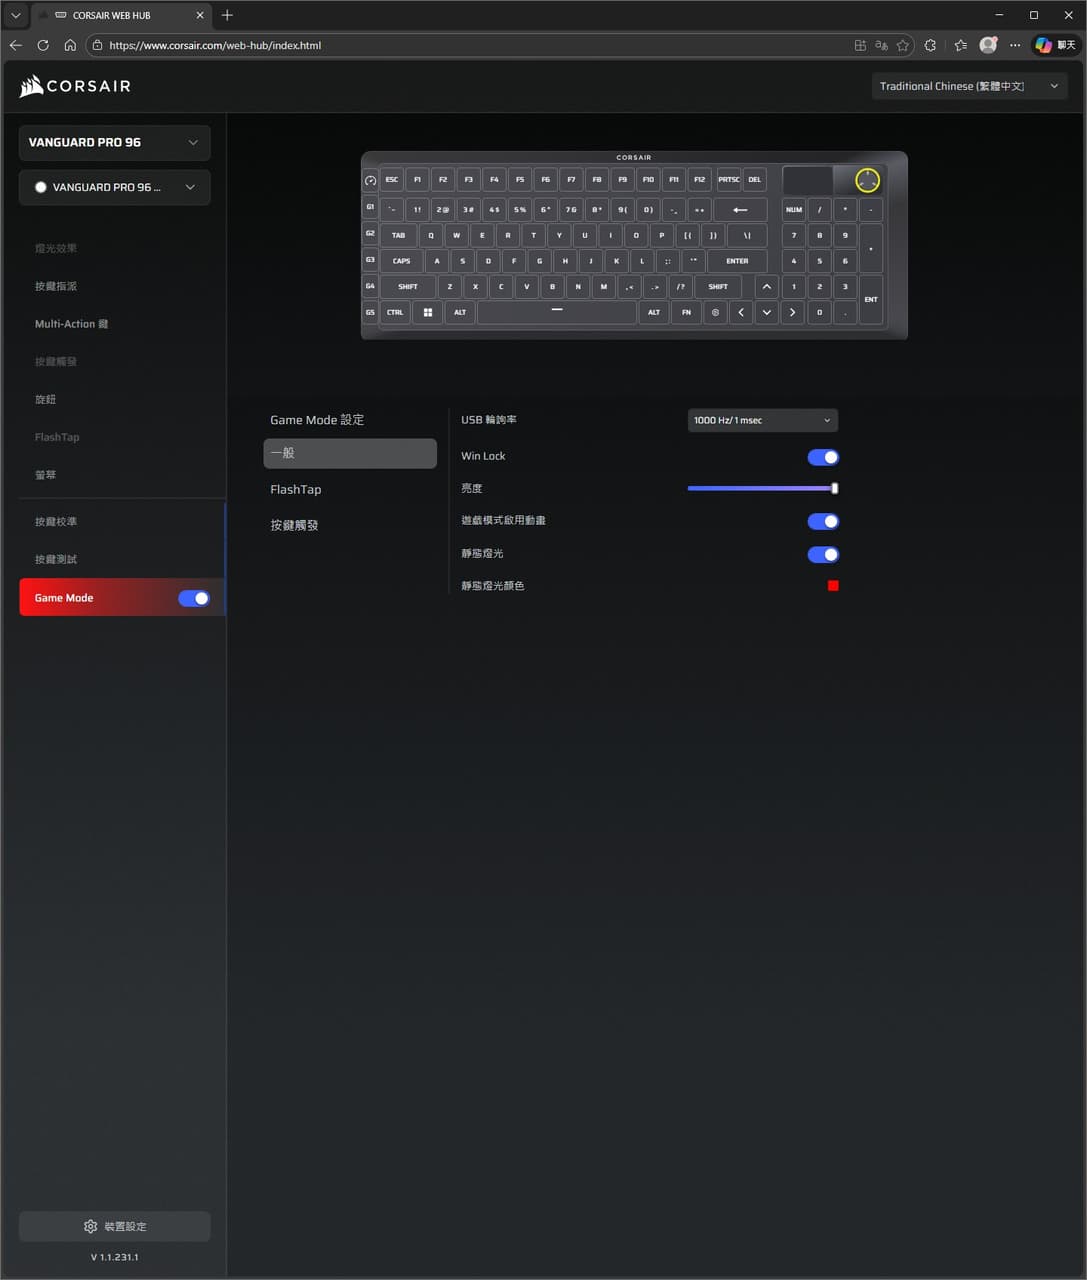Click the Windows logo key on the keyboard

(428, 312)
